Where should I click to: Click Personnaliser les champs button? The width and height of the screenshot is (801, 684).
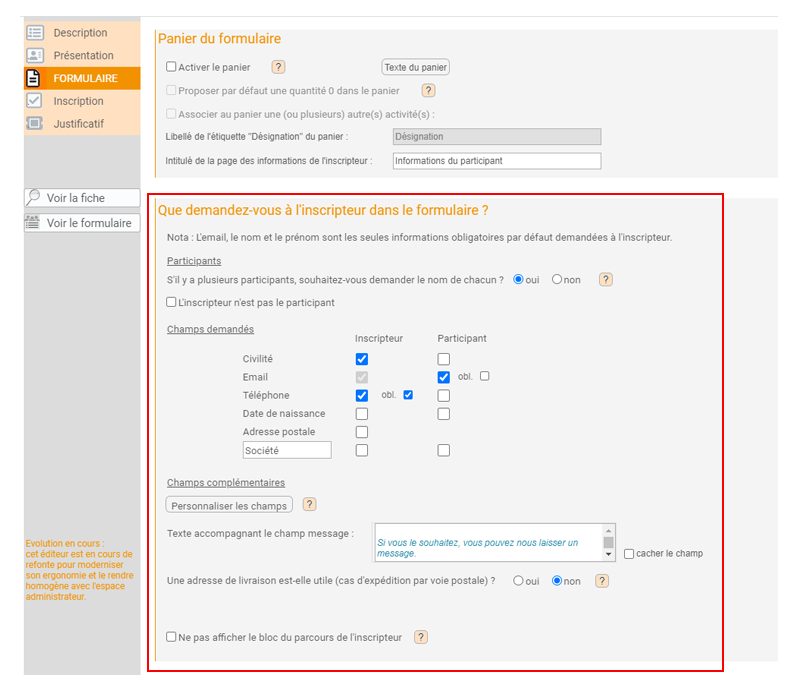229,505
